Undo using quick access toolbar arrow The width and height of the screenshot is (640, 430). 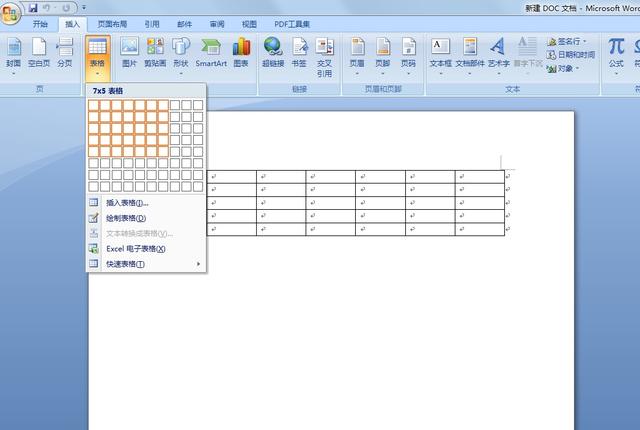[47, 8]
